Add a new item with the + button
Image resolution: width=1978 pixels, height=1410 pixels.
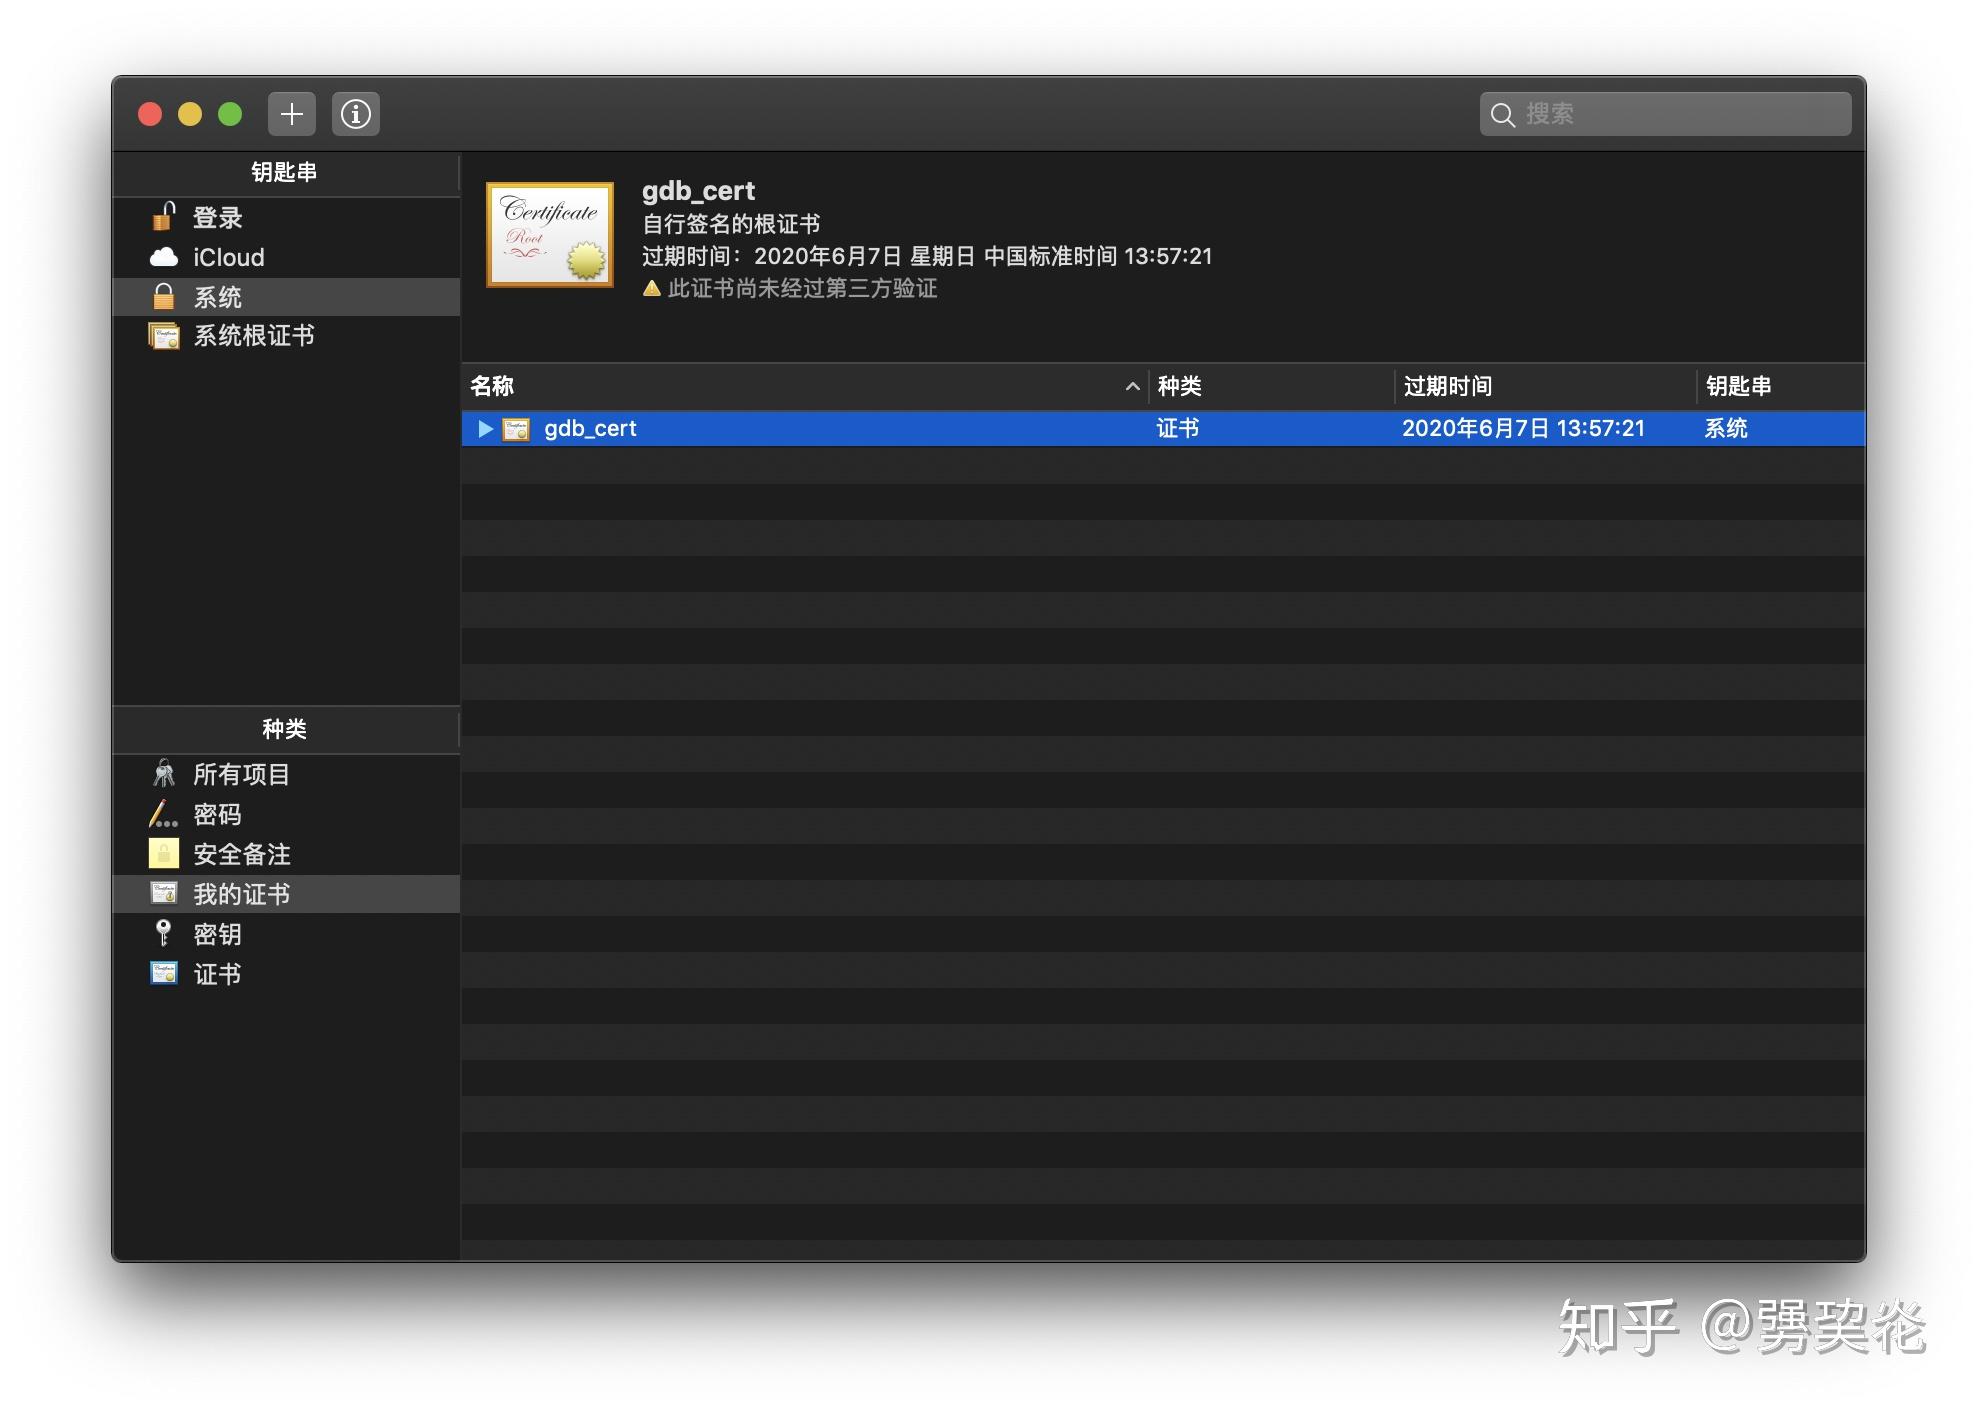(291, 113)
